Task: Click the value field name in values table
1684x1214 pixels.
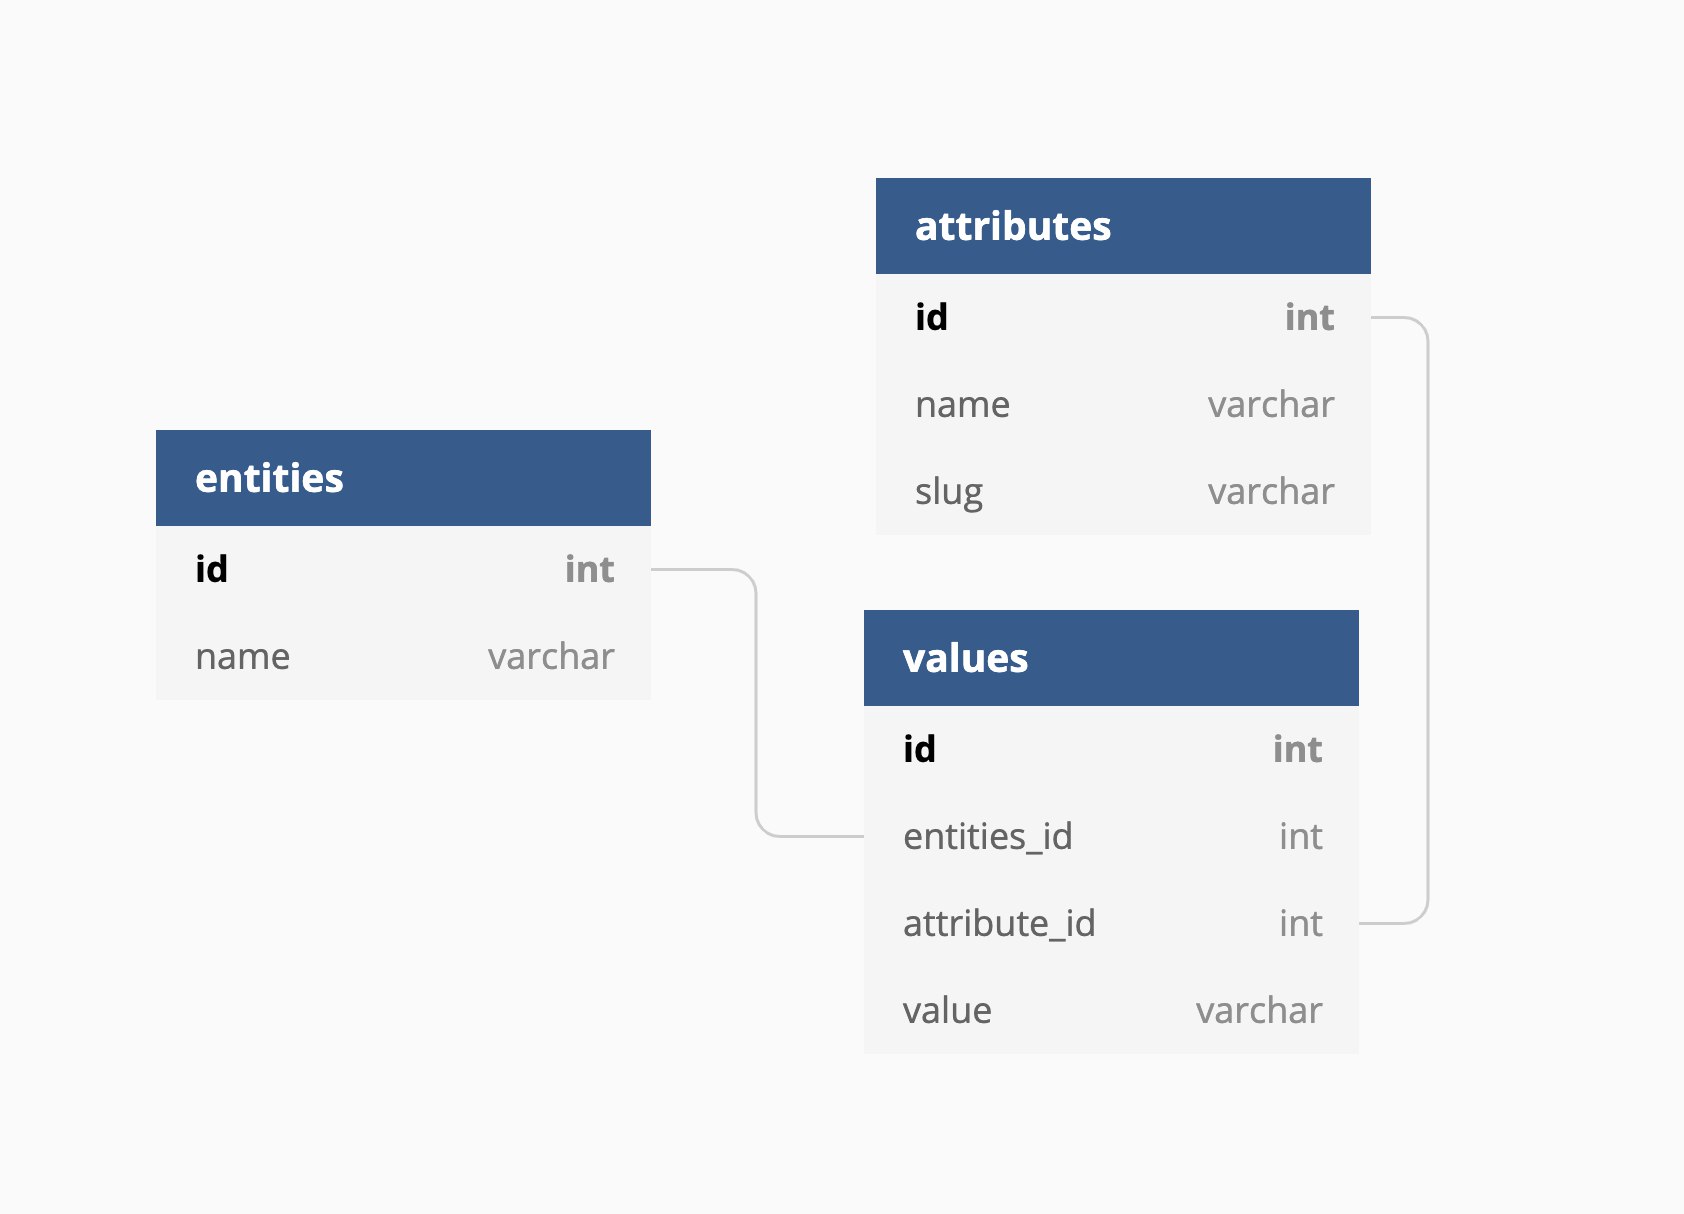Action: tap(947, 1010)
